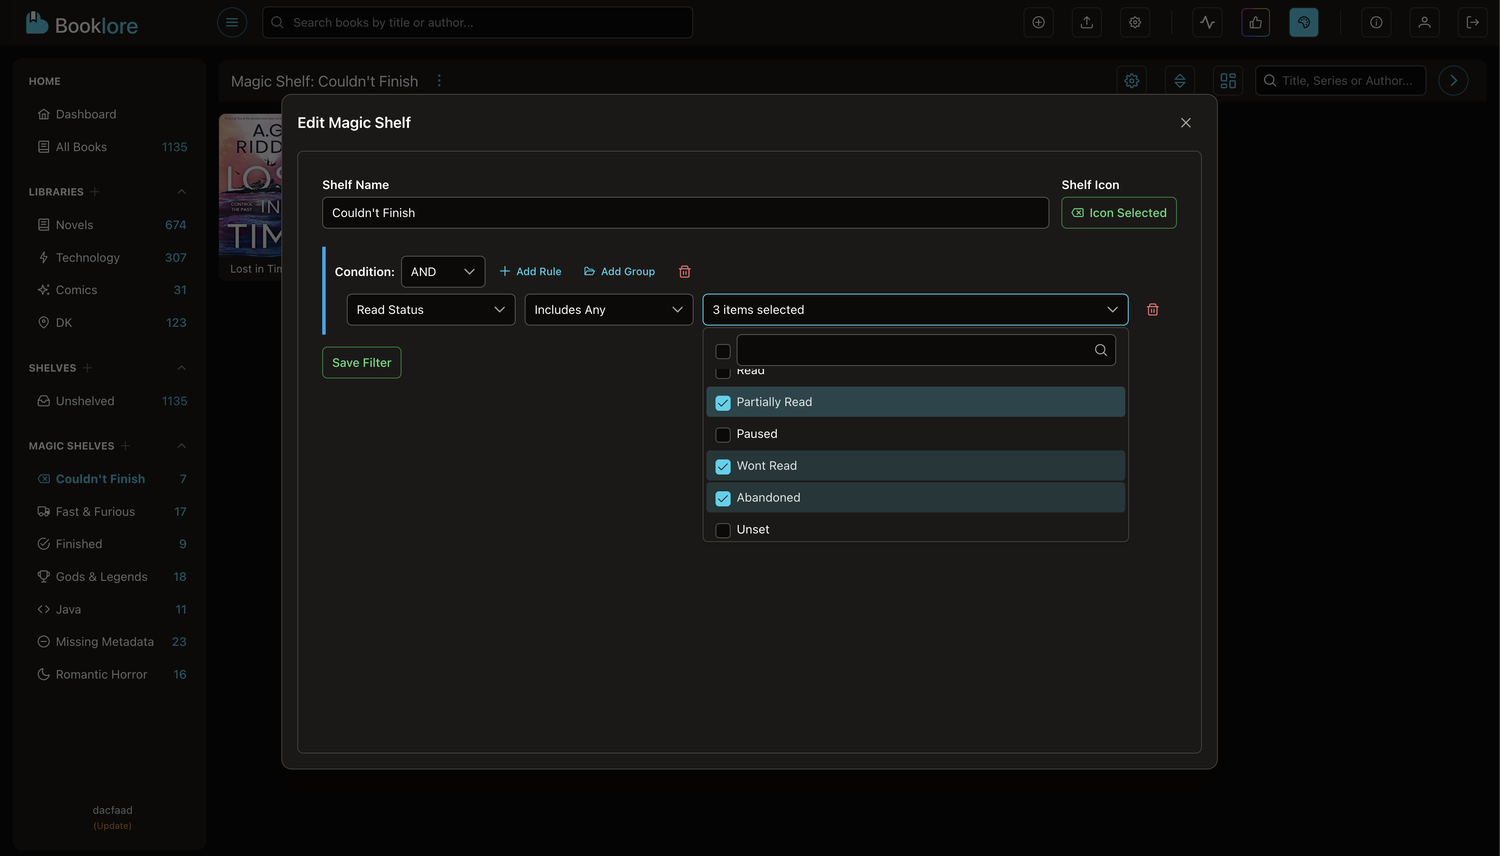Screen dimensions: 1500x856
Task: Open the Finished magic shelf
Action: pyautogui.click(x=79, y=544)
